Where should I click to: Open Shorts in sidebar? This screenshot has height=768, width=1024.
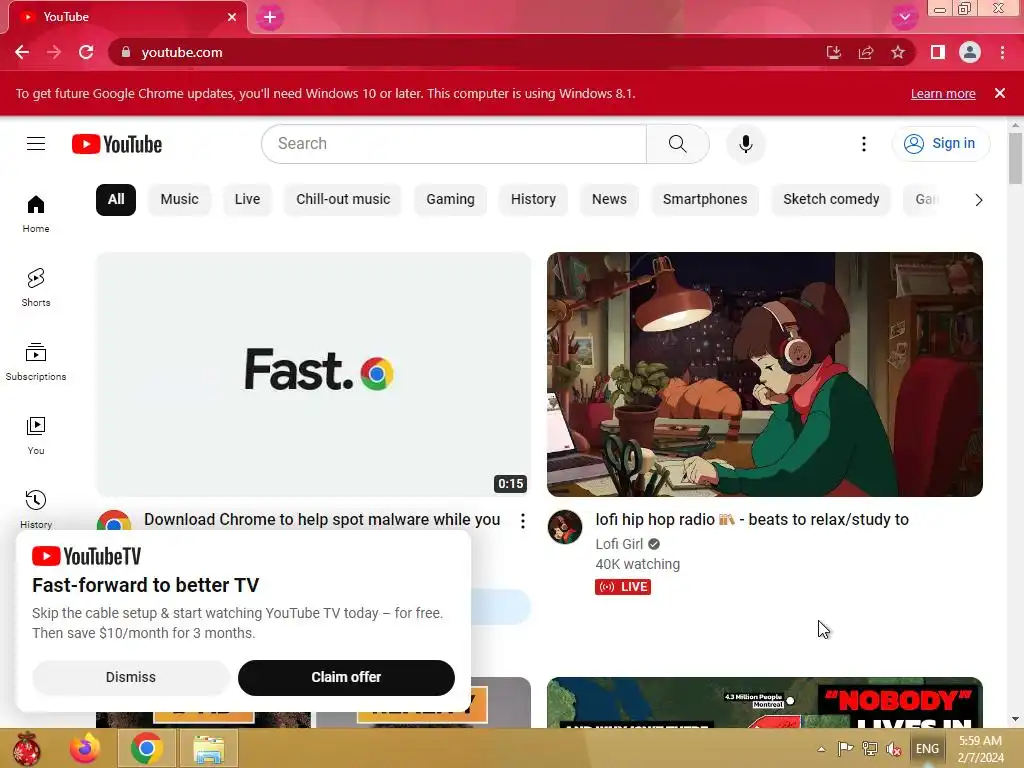point(36,287)
